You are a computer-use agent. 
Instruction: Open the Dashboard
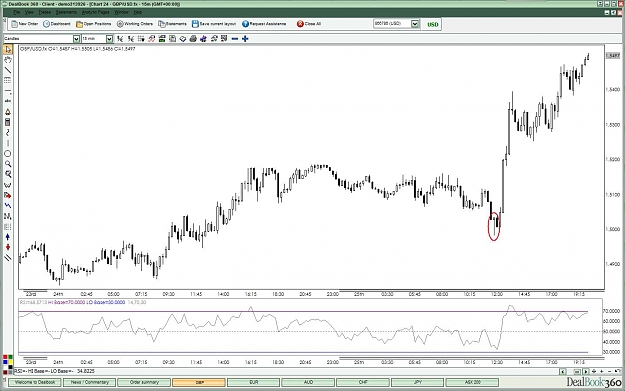57,24
